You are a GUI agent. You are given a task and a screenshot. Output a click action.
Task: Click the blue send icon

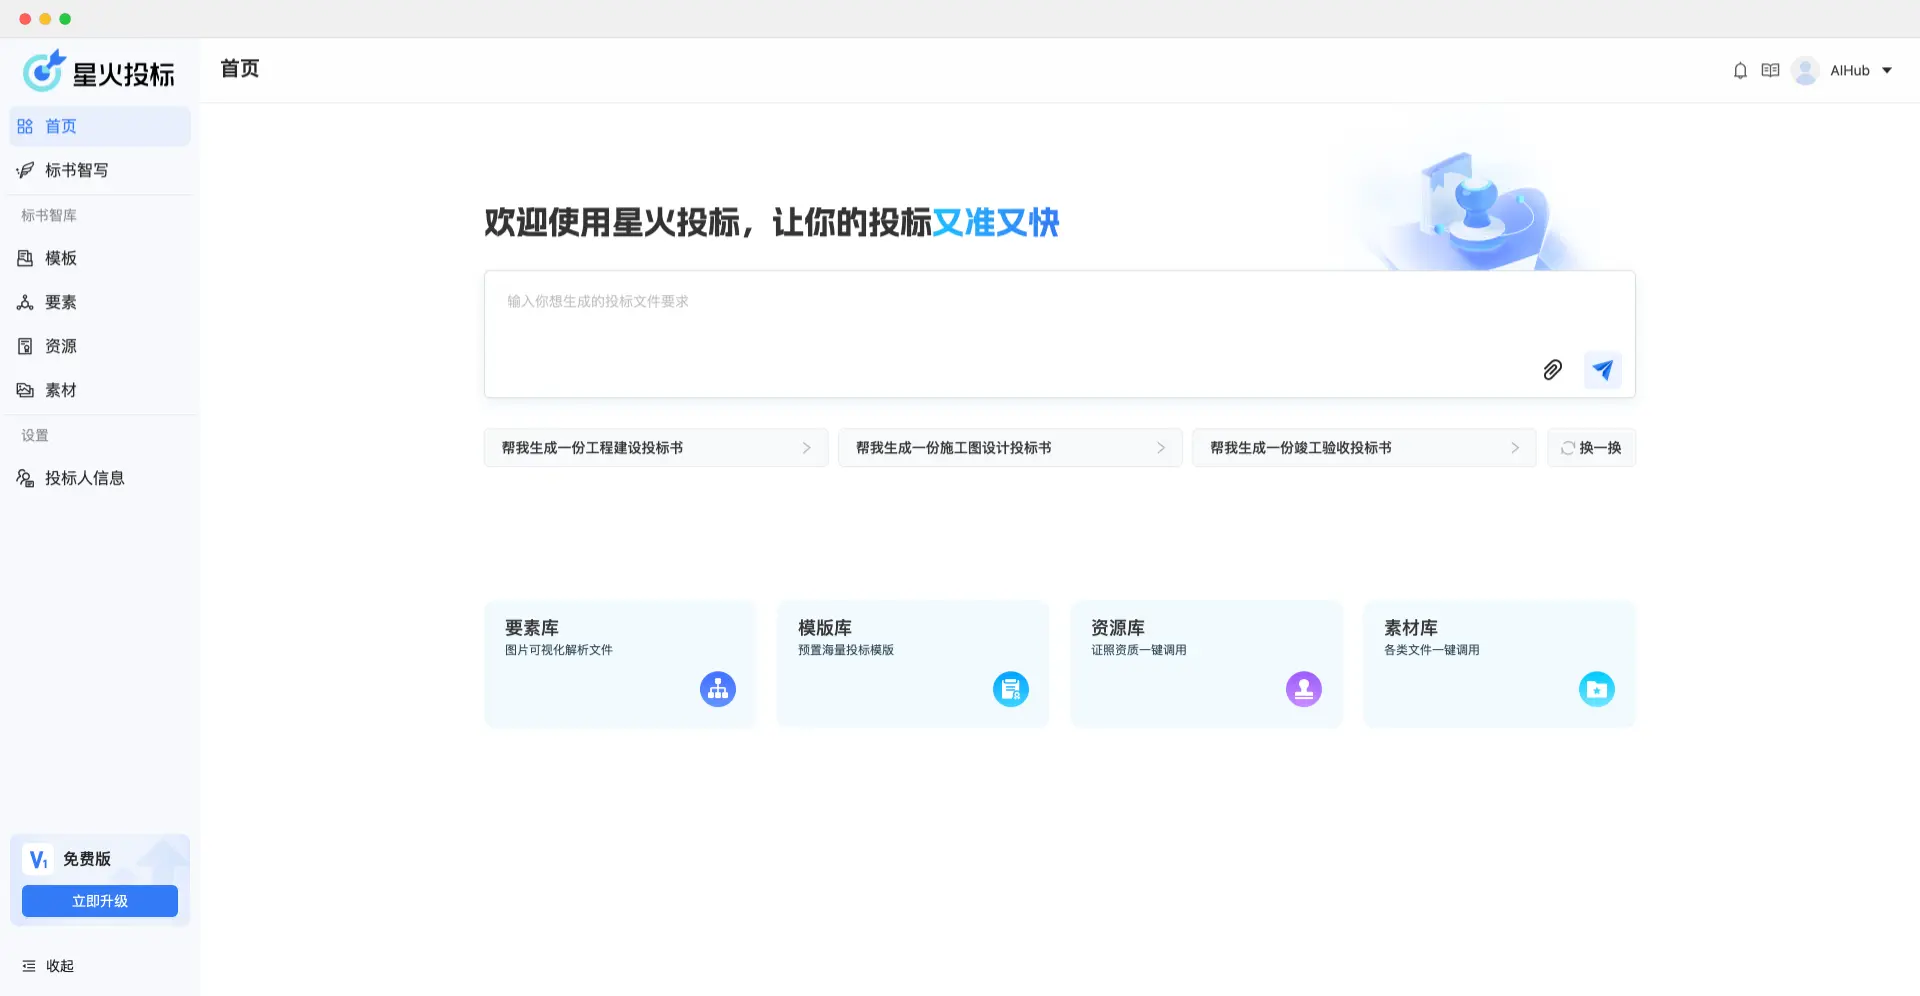coord(1602,370)
